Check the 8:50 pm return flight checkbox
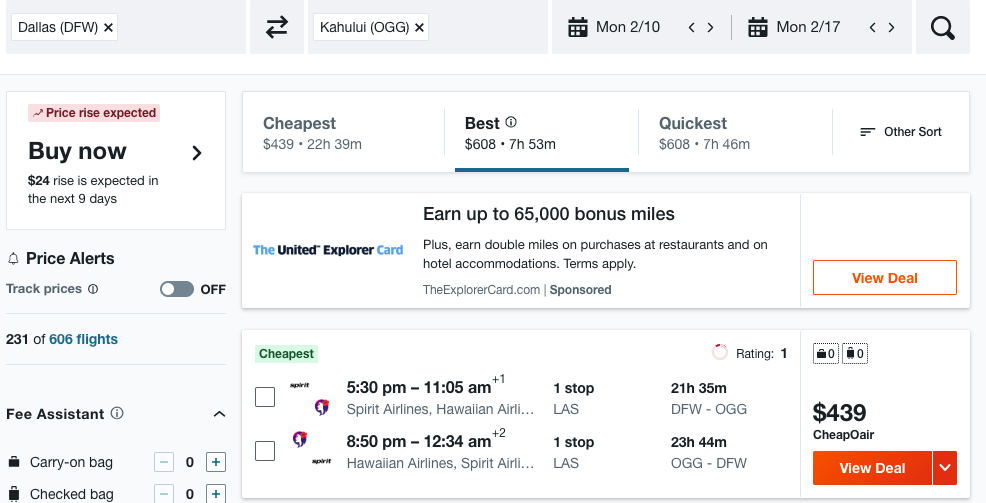986x503 pixels. 265,451
